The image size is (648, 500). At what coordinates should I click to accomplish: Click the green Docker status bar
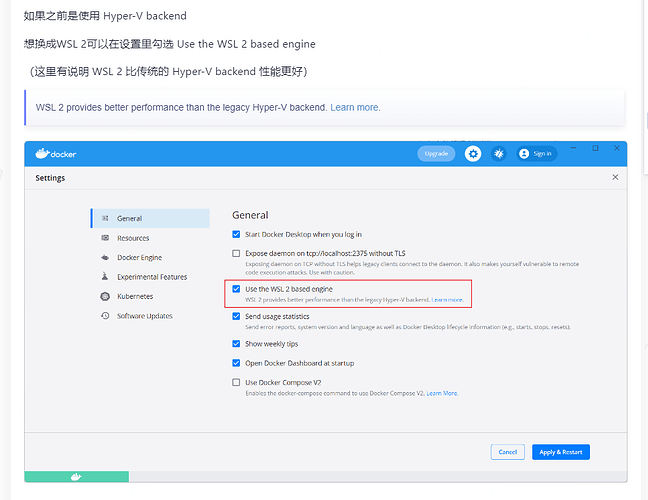click(76, 477)
